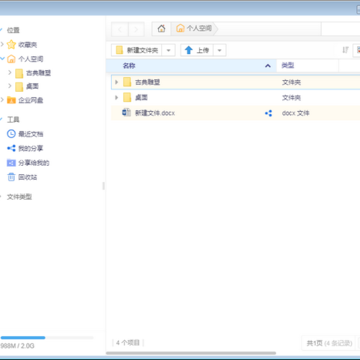Open 回收站 via its trash can icon
Screen dimensions: 360x360
coord(11,177)
